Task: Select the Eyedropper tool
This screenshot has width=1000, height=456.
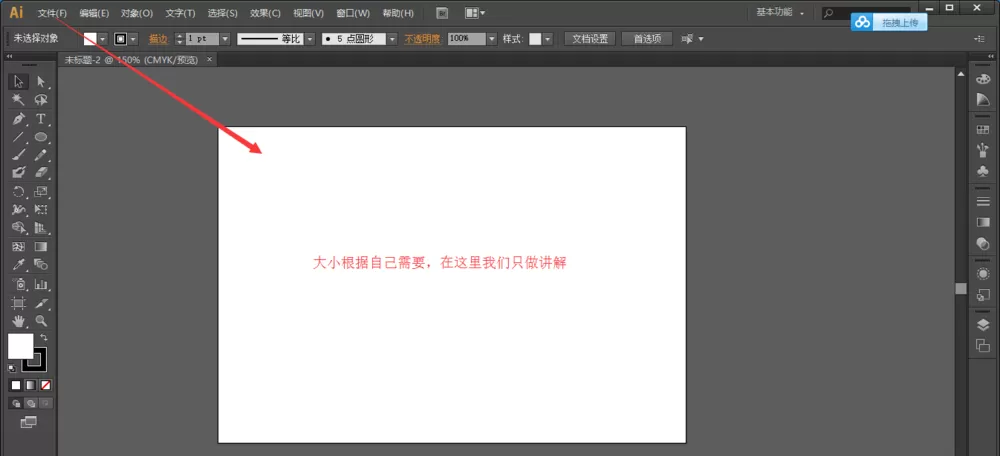Action: point(18,264)
